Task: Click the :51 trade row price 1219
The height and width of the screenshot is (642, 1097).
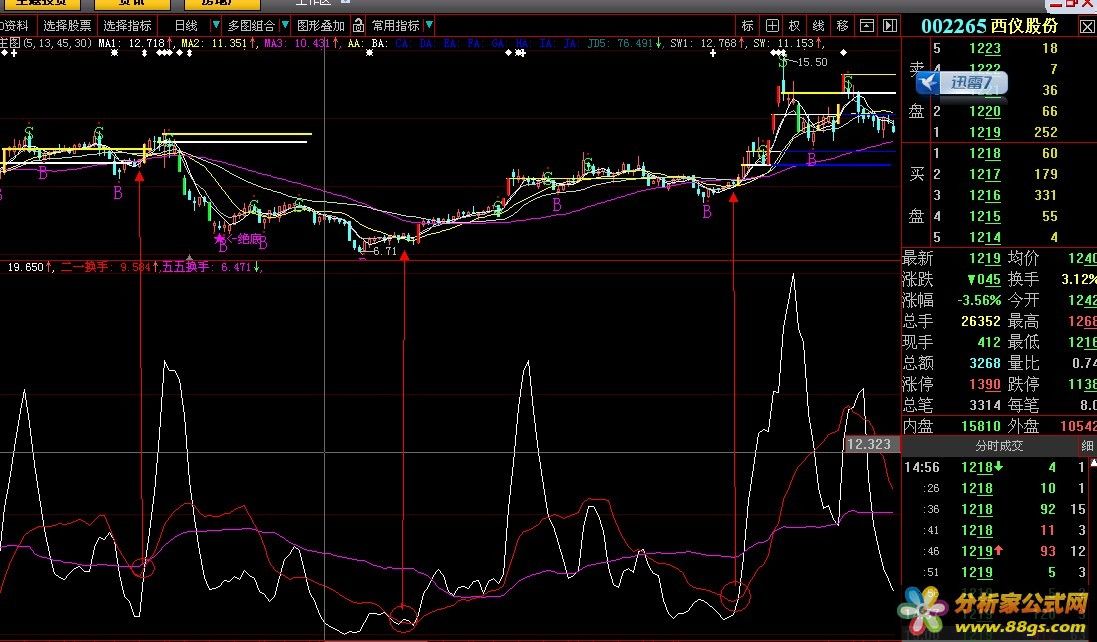Action: coord(977,572)
